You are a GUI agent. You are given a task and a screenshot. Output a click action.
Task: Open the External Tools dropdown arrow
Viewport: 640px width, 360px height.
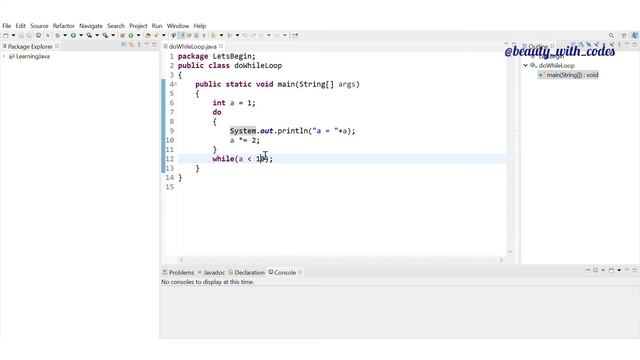pyautogui.click(x=113, y=36)
